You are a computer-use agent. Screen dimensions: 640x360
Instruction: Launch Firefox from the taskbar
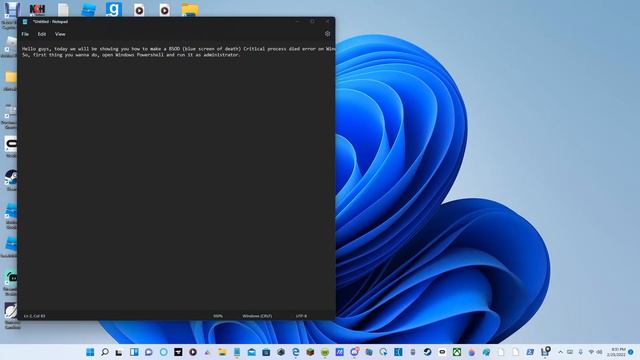point(471,352)
